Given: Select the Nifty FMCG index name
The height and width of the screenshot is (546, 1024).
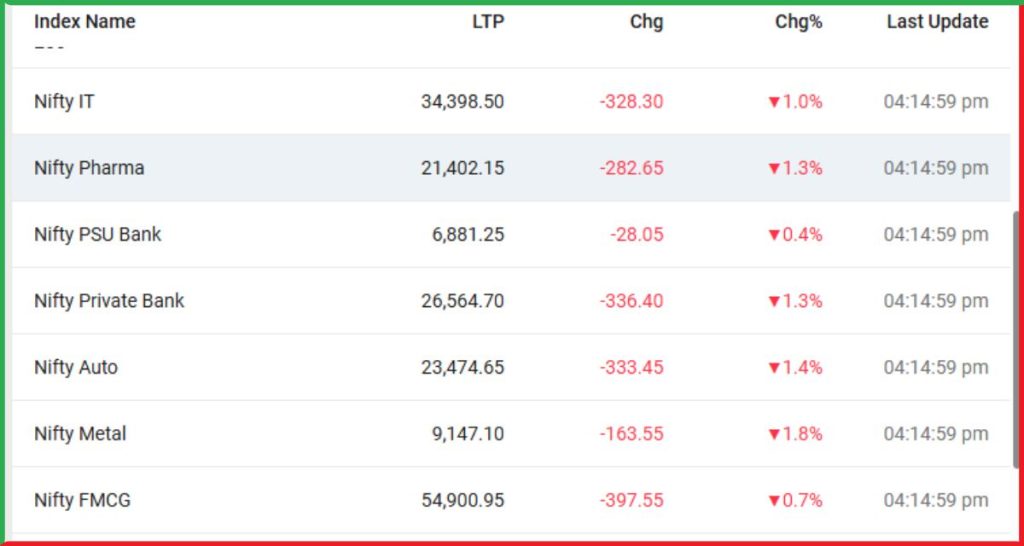Looking at the screenshot, I should [82, 500].
